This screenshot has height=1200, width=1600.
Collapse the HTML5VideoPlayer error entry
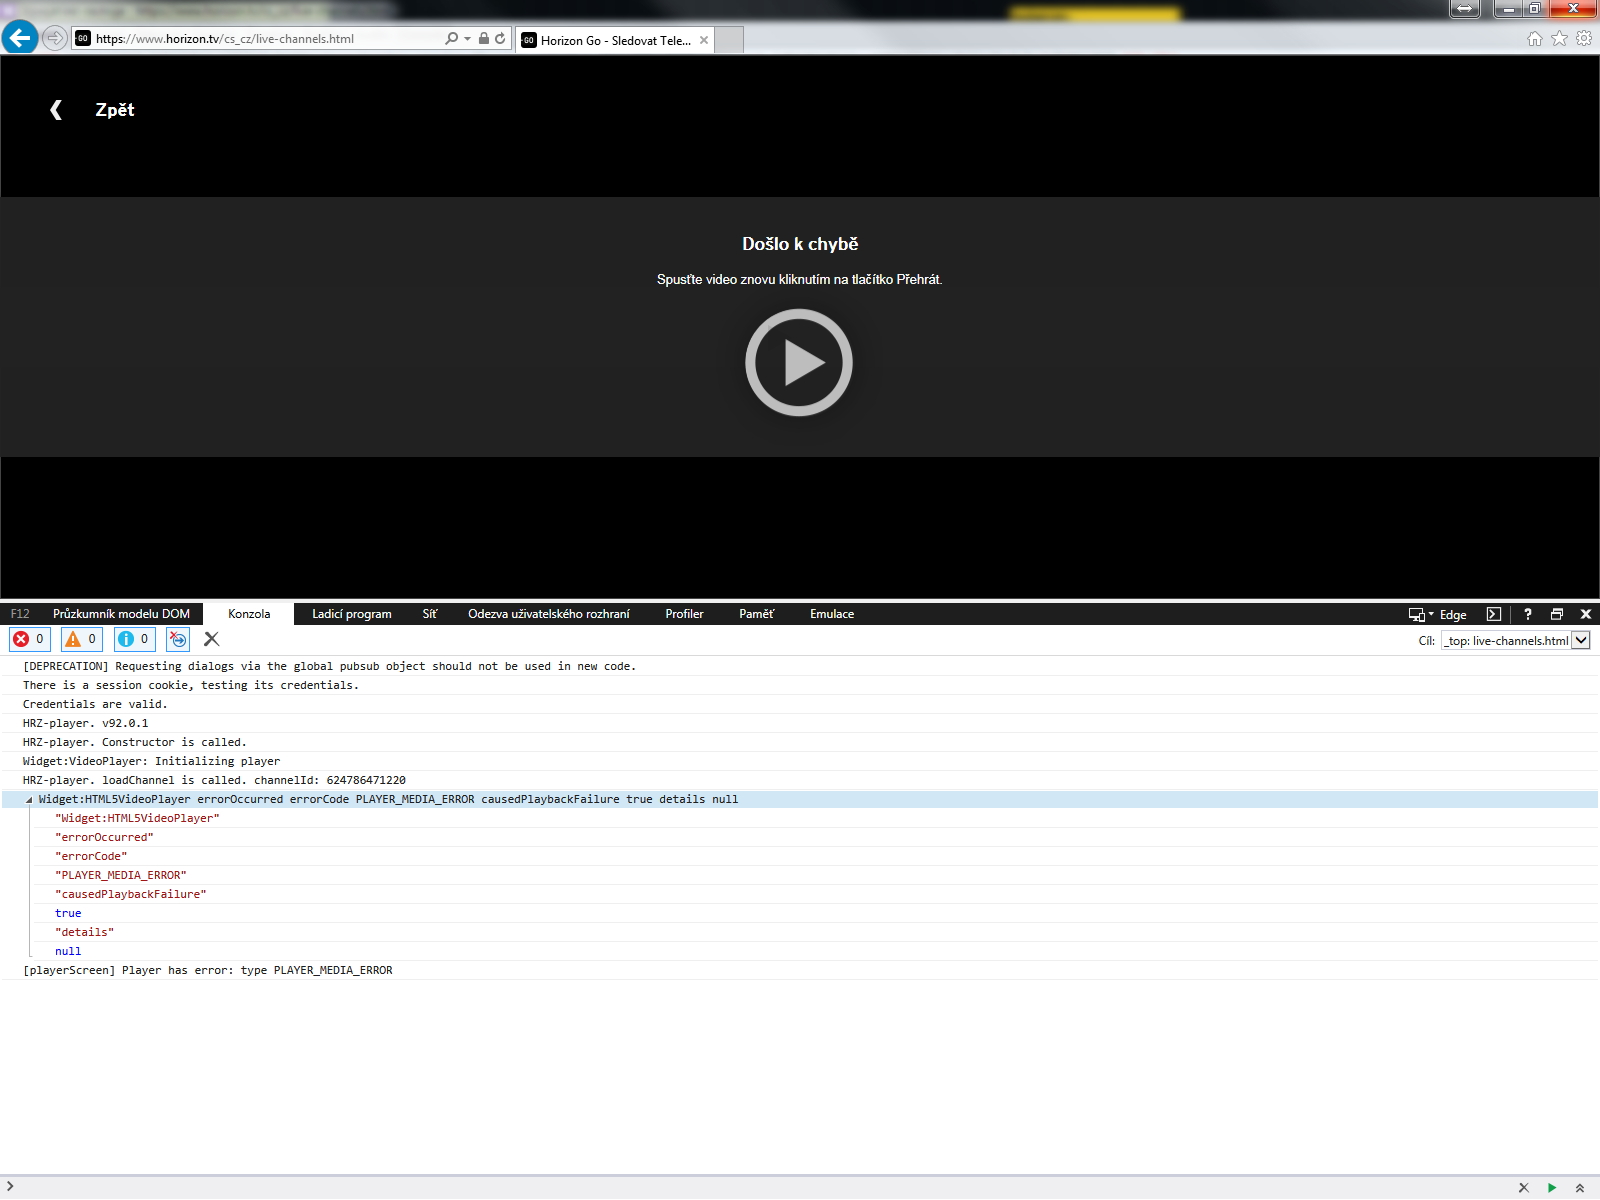(x=29, y=800)
